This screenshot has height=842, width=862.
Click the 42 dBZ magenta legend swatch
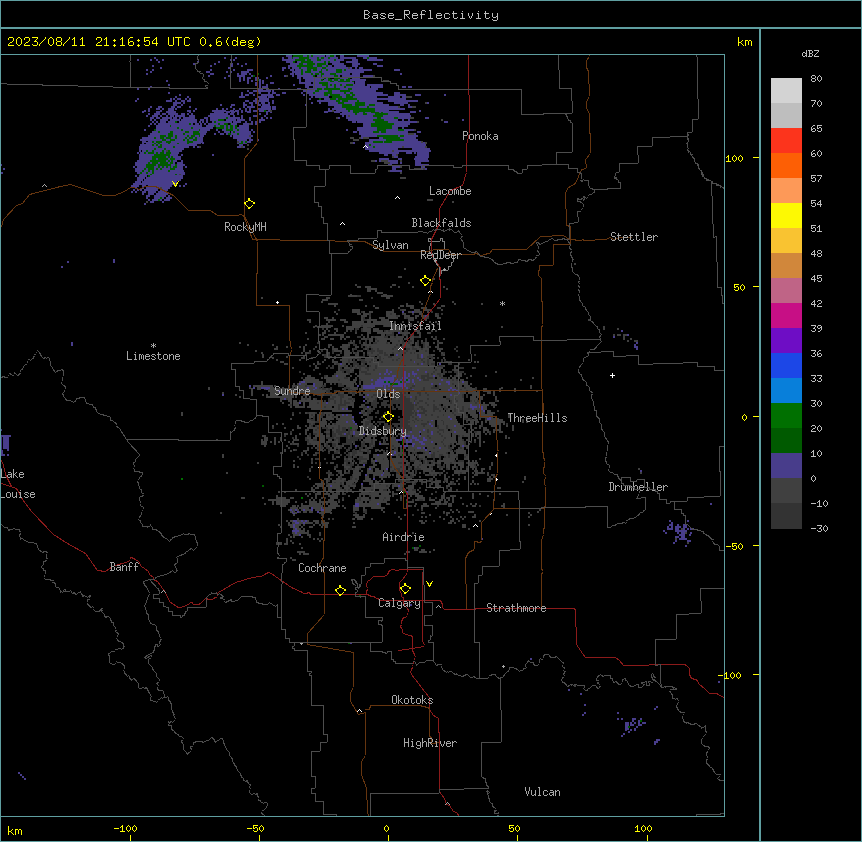pyautogui.click(x=786, y=315)
